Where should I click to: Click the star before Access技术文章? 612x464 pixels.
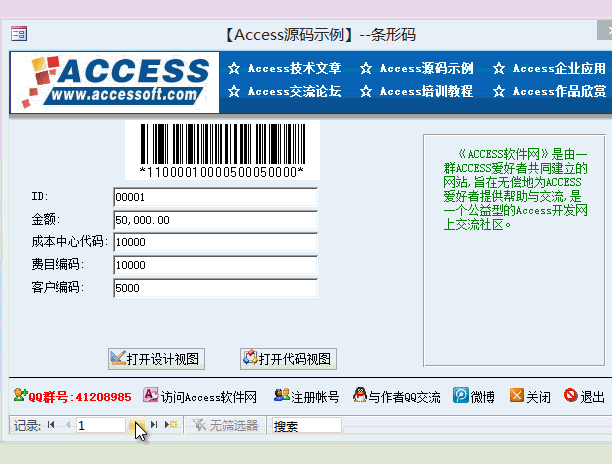(234, 68)
